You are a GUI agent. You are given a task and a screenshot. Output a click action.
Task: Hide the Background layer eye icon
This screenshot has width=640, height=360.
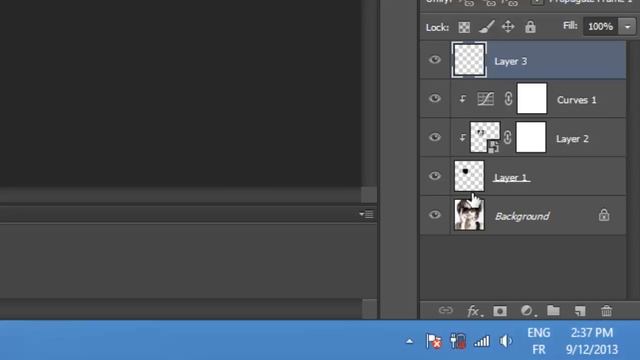point(435,215)
